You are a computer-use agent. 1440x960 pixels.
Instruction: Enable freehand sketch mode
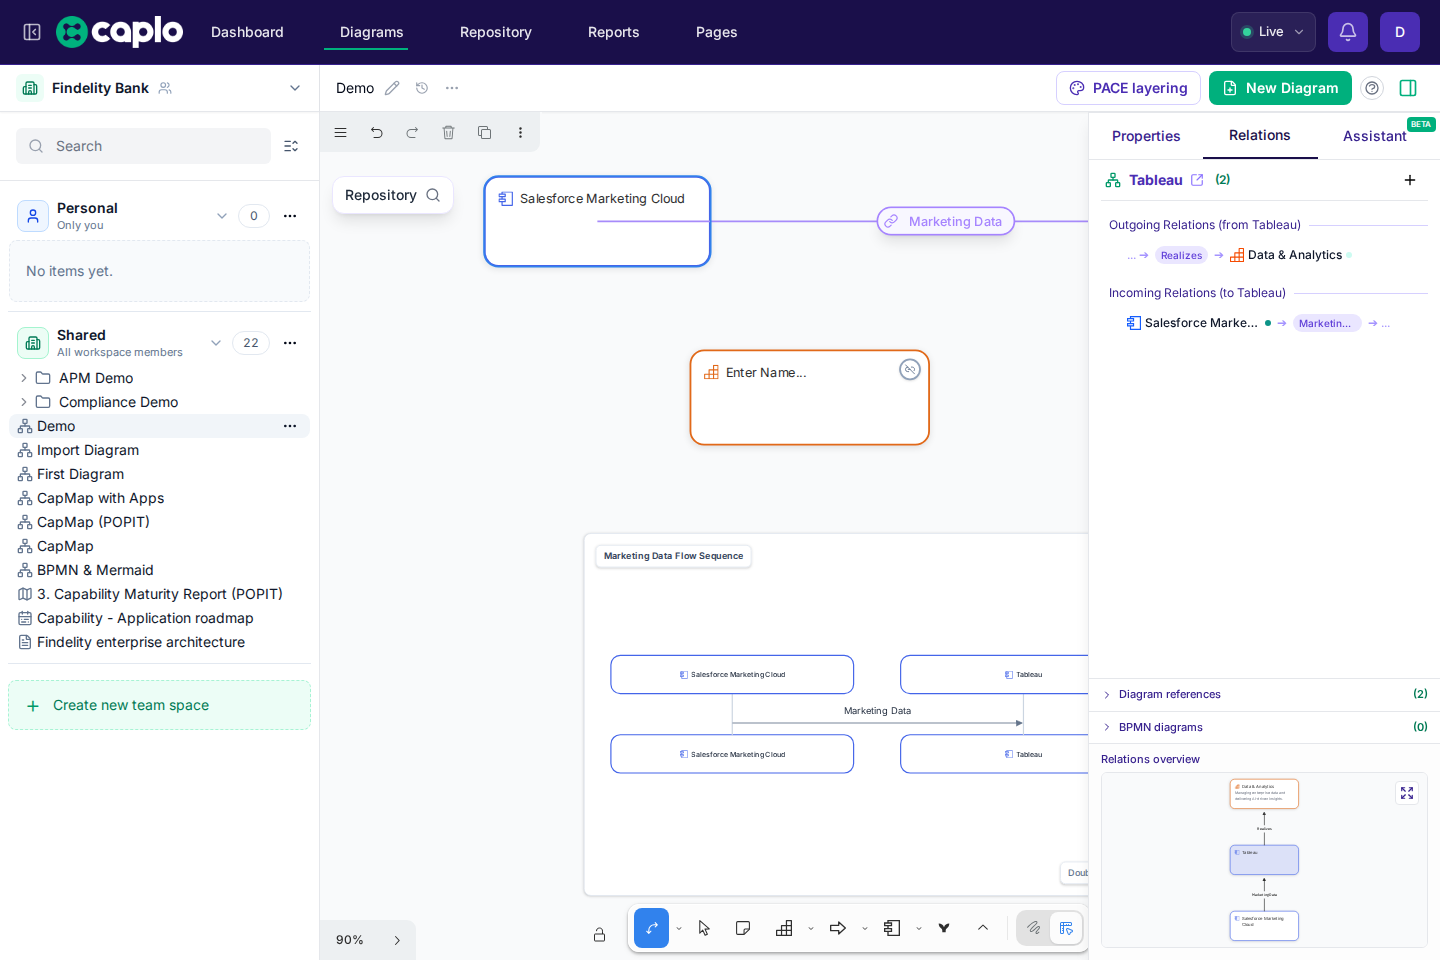tap(1034, 928)
